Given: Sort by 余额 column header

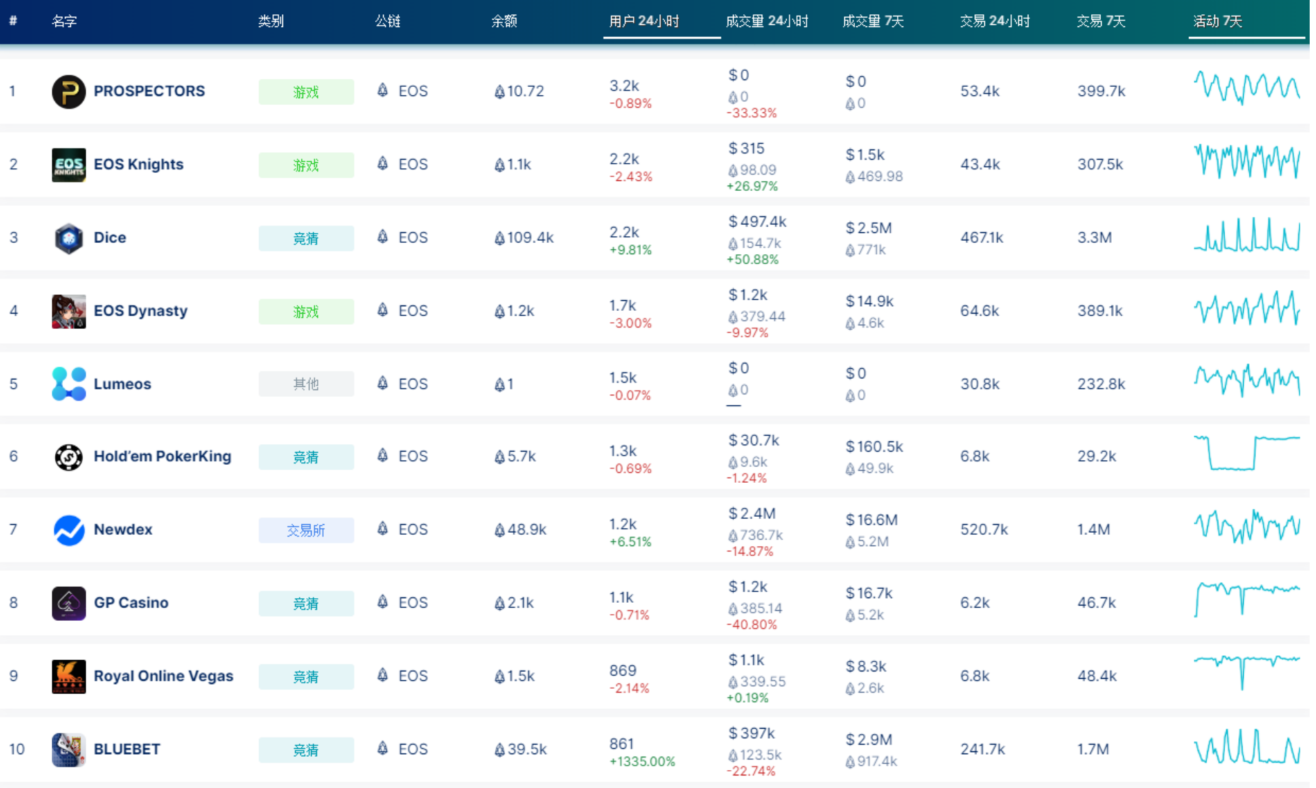Looking at the screenshot, I should click(505, 21).
